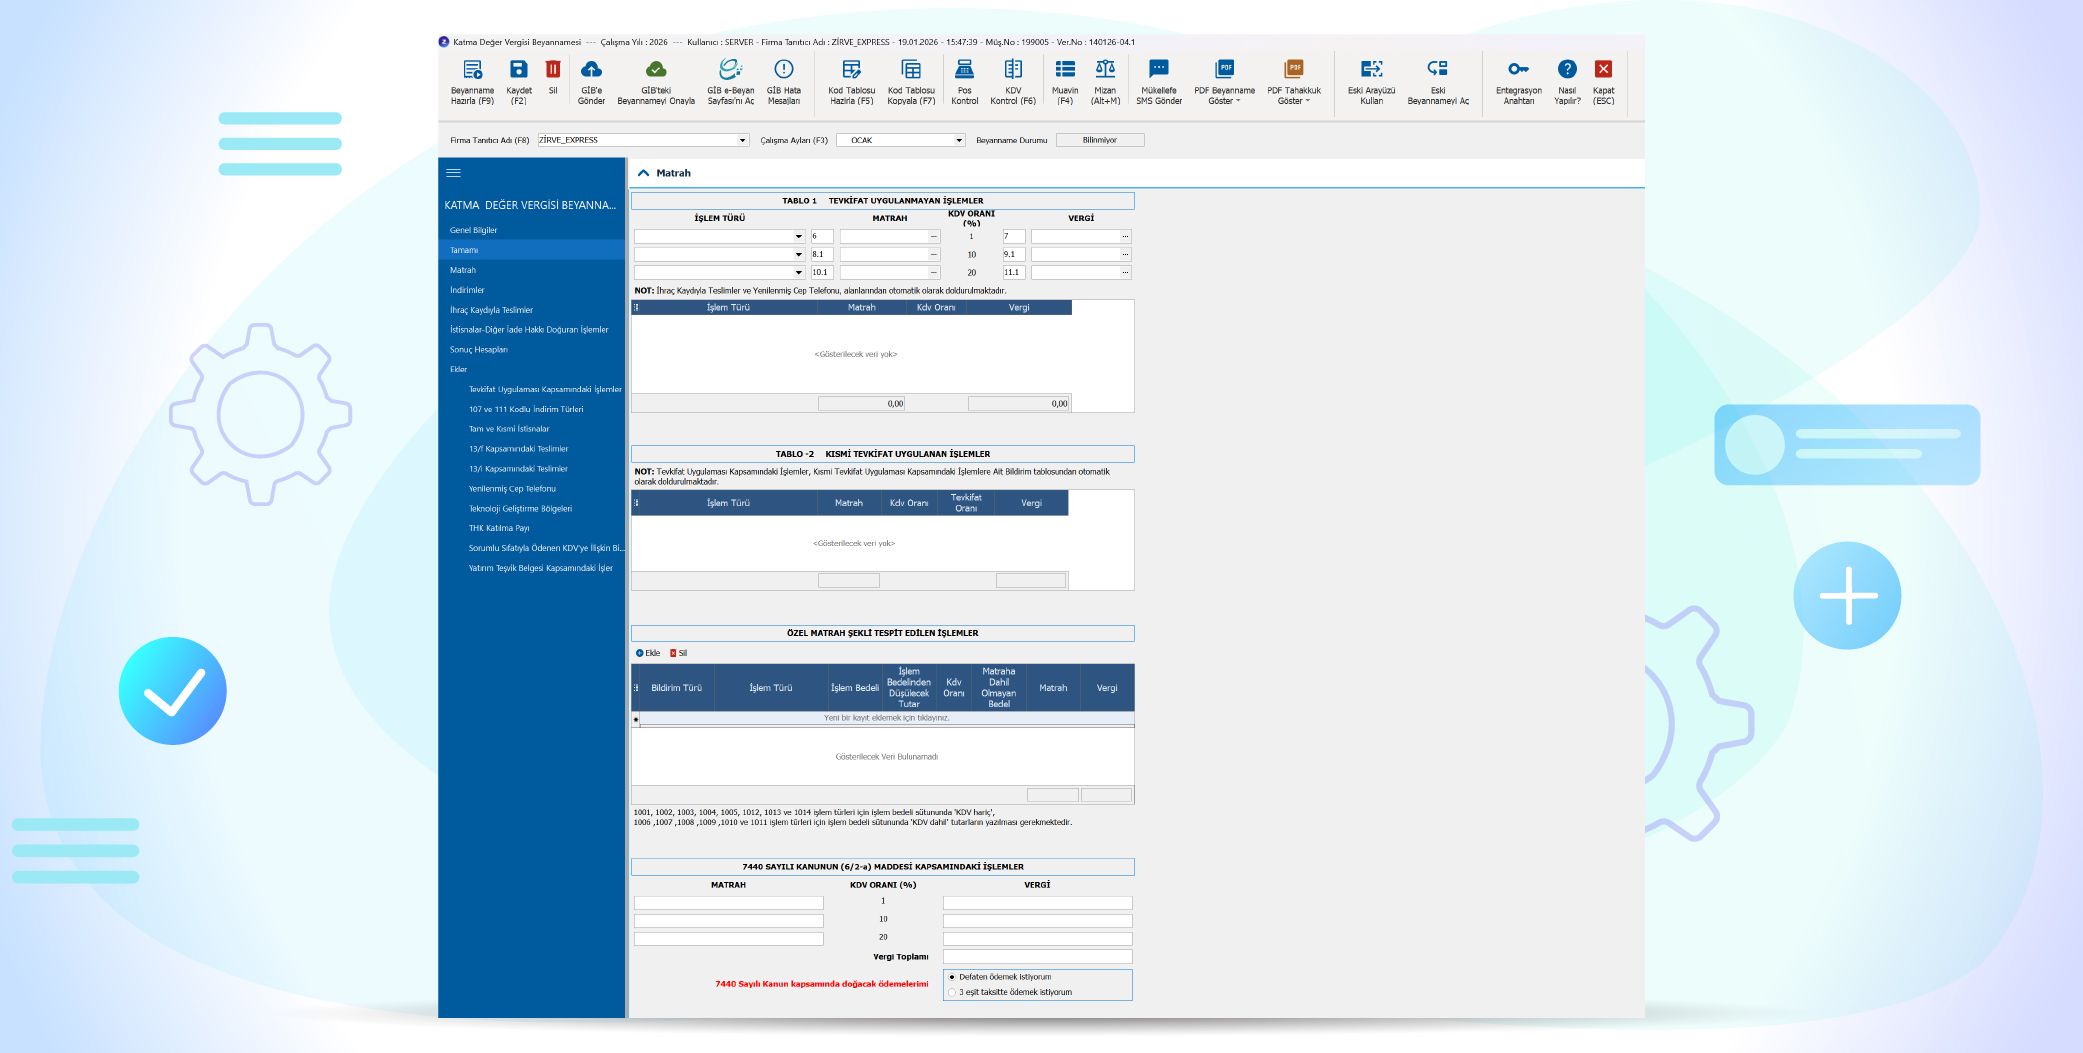Viewport: 2083px width, 1053px height.
Task: Open 107 ve 111 Kodlu İndirim Türleri
Action: click(x=526, y=409)
